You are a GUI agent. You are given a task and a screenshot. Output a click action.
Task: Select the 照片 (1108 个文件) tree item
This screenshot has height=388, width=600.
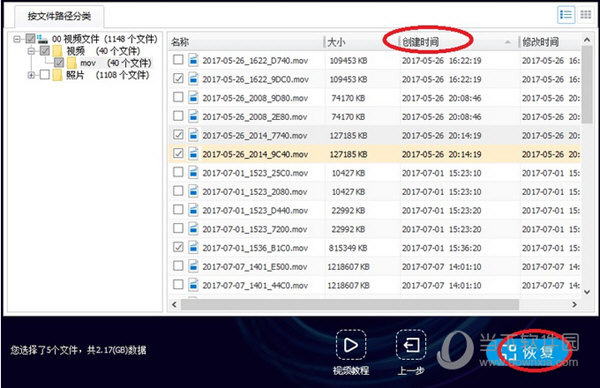click(108, 75)
